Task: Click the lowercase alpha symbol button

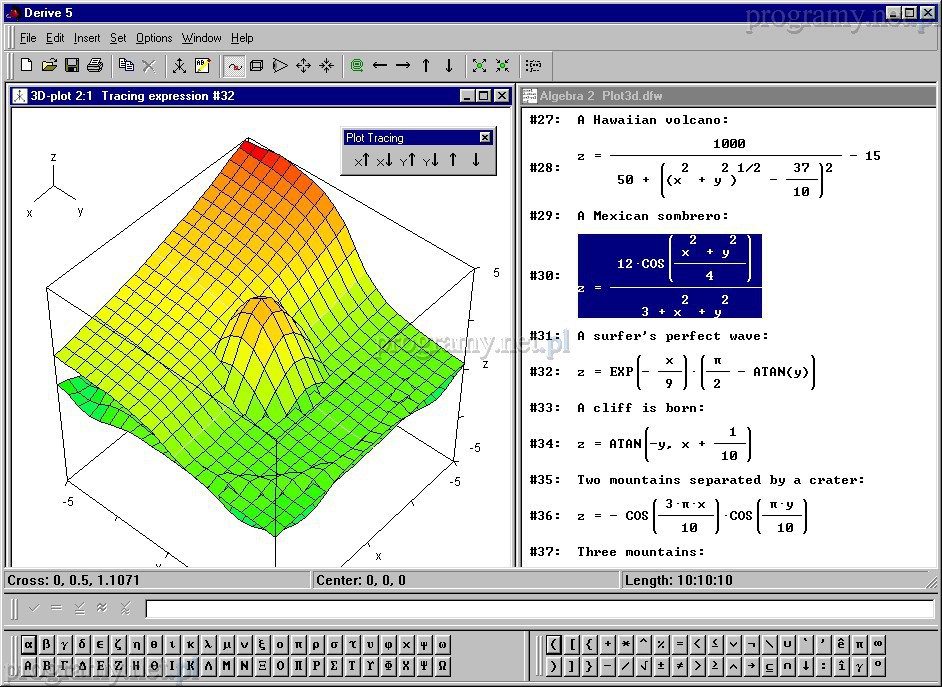Action: [x=29, y=644]
